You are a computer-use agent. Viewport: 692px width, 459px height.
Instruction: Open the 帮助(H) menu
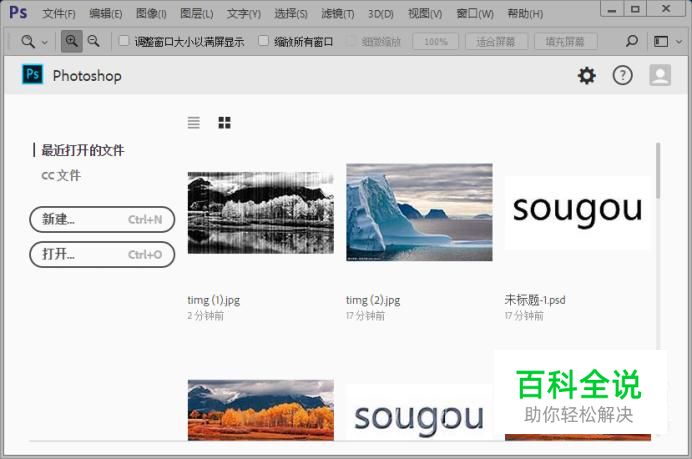525,14
